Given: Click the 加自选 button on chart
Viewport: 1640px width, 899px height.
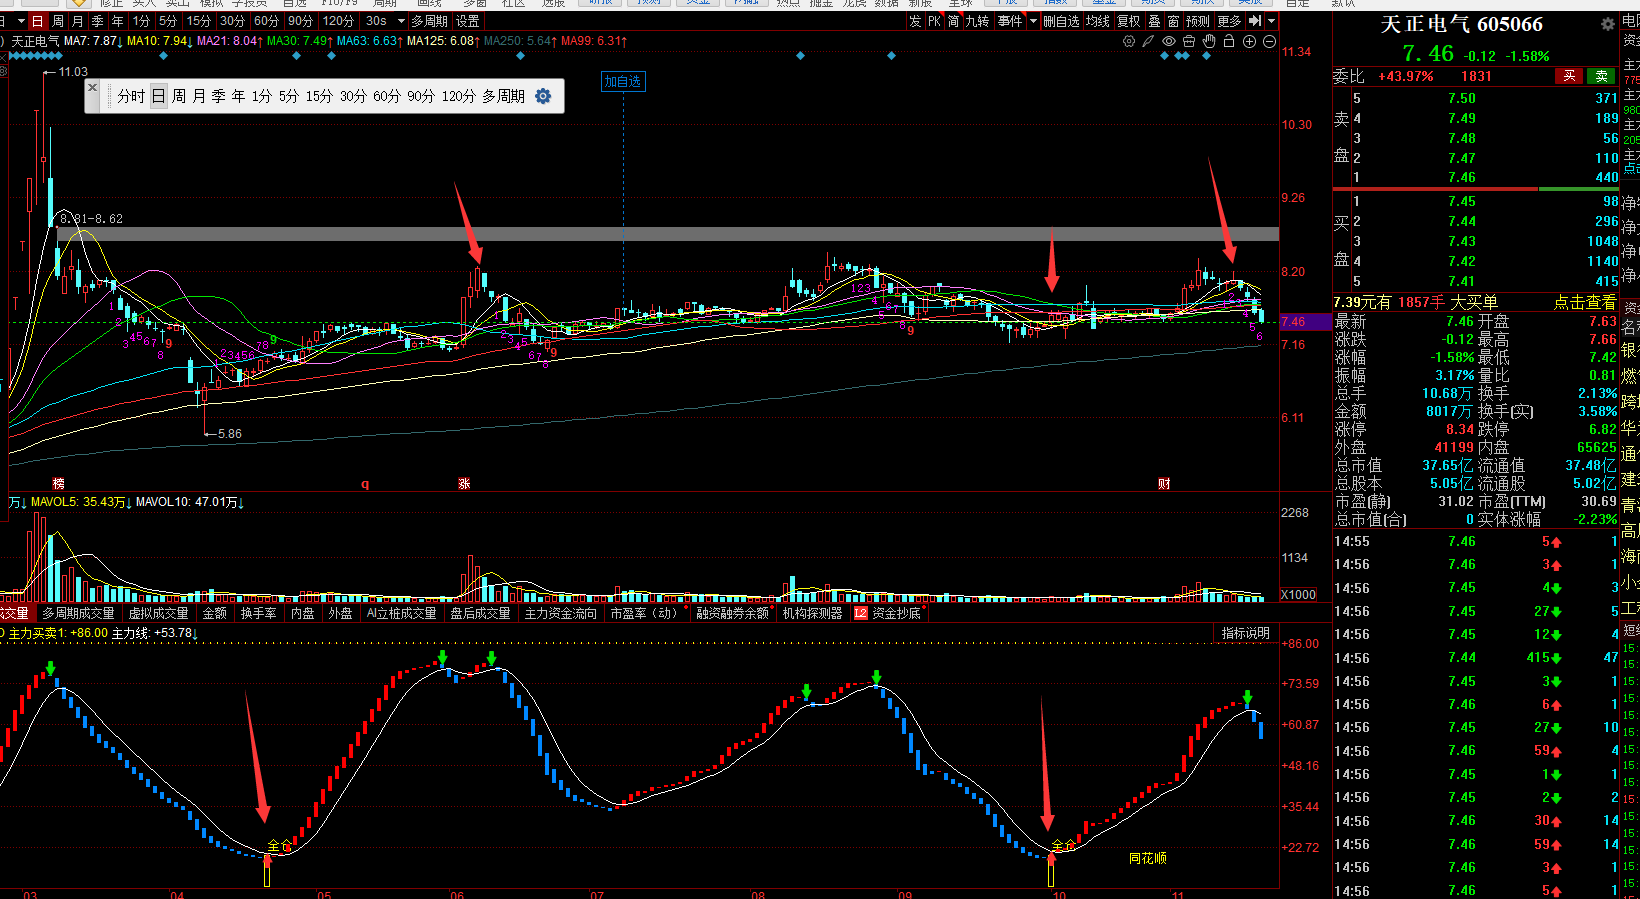Looking at the screenshot, I should coord(623,82).
